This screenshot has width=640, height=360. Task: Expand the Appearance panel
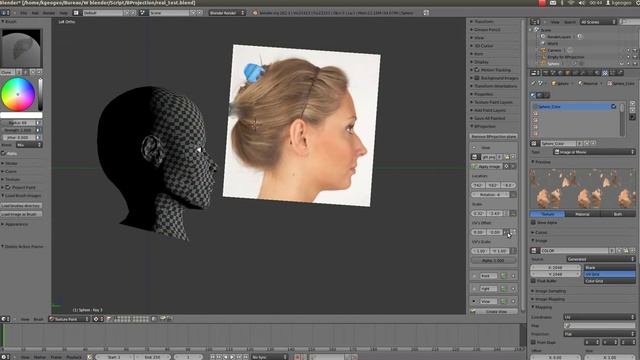[x=16, y=224]
